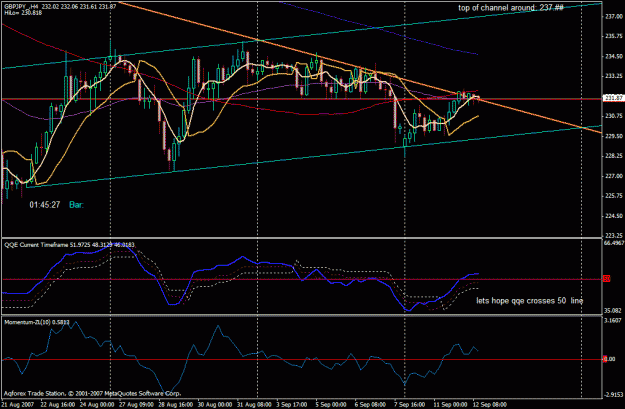Click the red 50 level marker on QQE axis
625x409 pixels.
[x=606, y=279]
